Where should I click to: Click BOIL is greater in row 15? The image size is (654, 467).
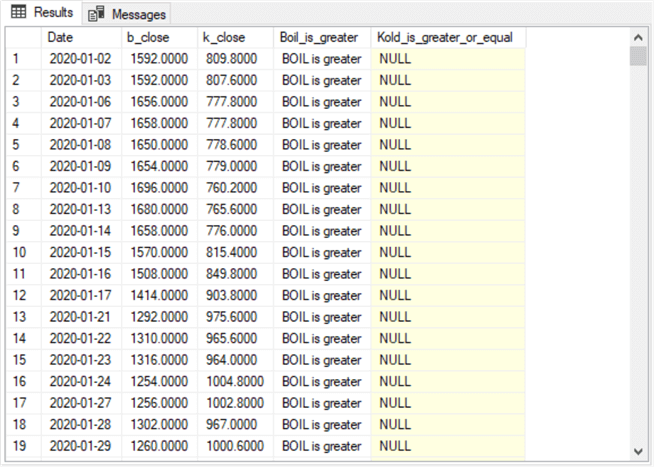[x=322, y=360]
